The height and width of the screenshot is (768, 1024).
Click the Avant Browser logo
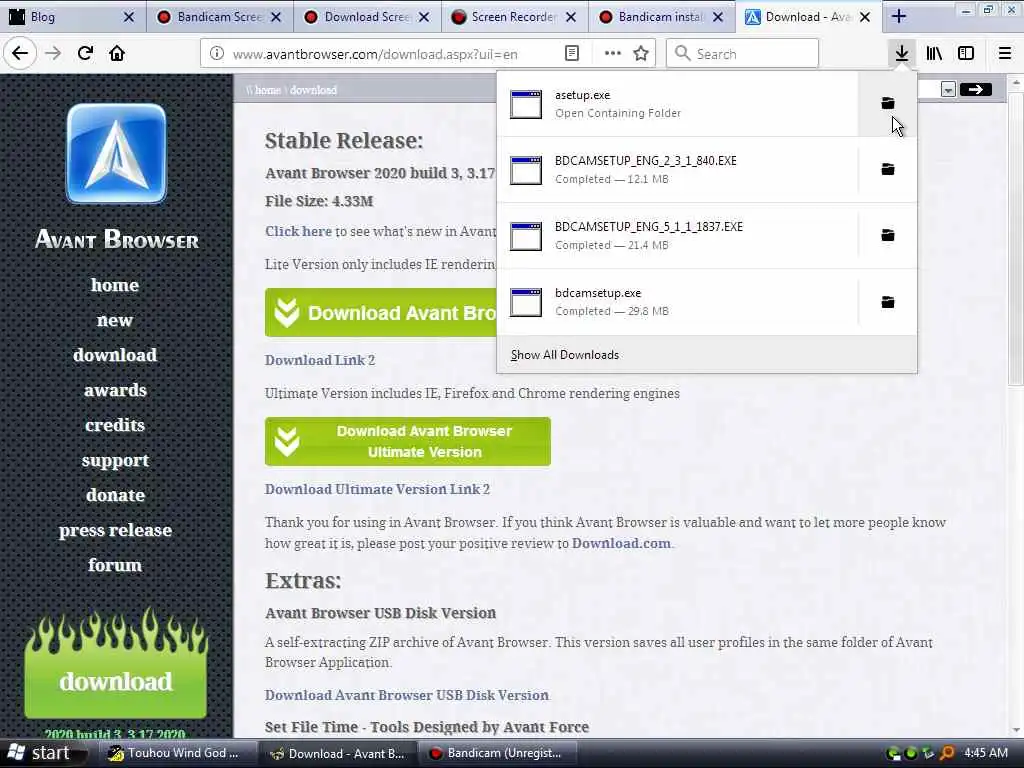point(116,154)
